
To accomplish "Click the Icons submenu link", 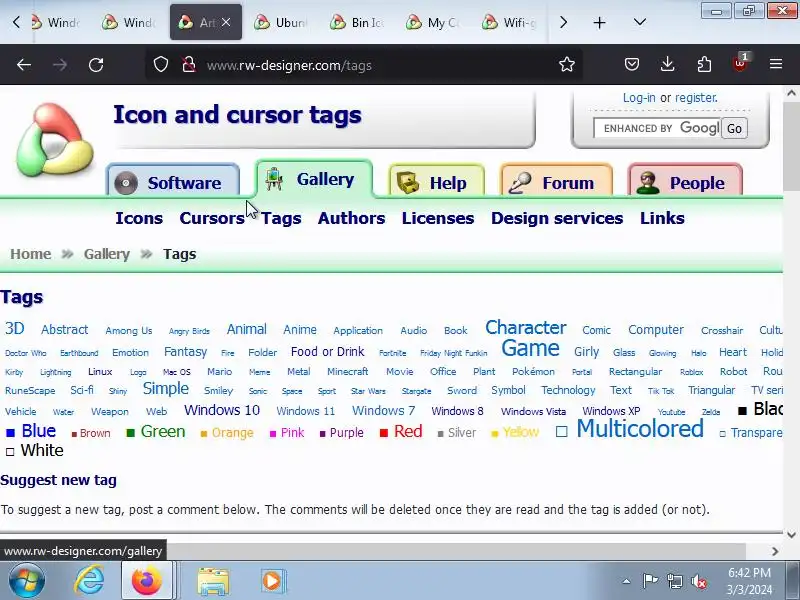I will coord(139,218).
